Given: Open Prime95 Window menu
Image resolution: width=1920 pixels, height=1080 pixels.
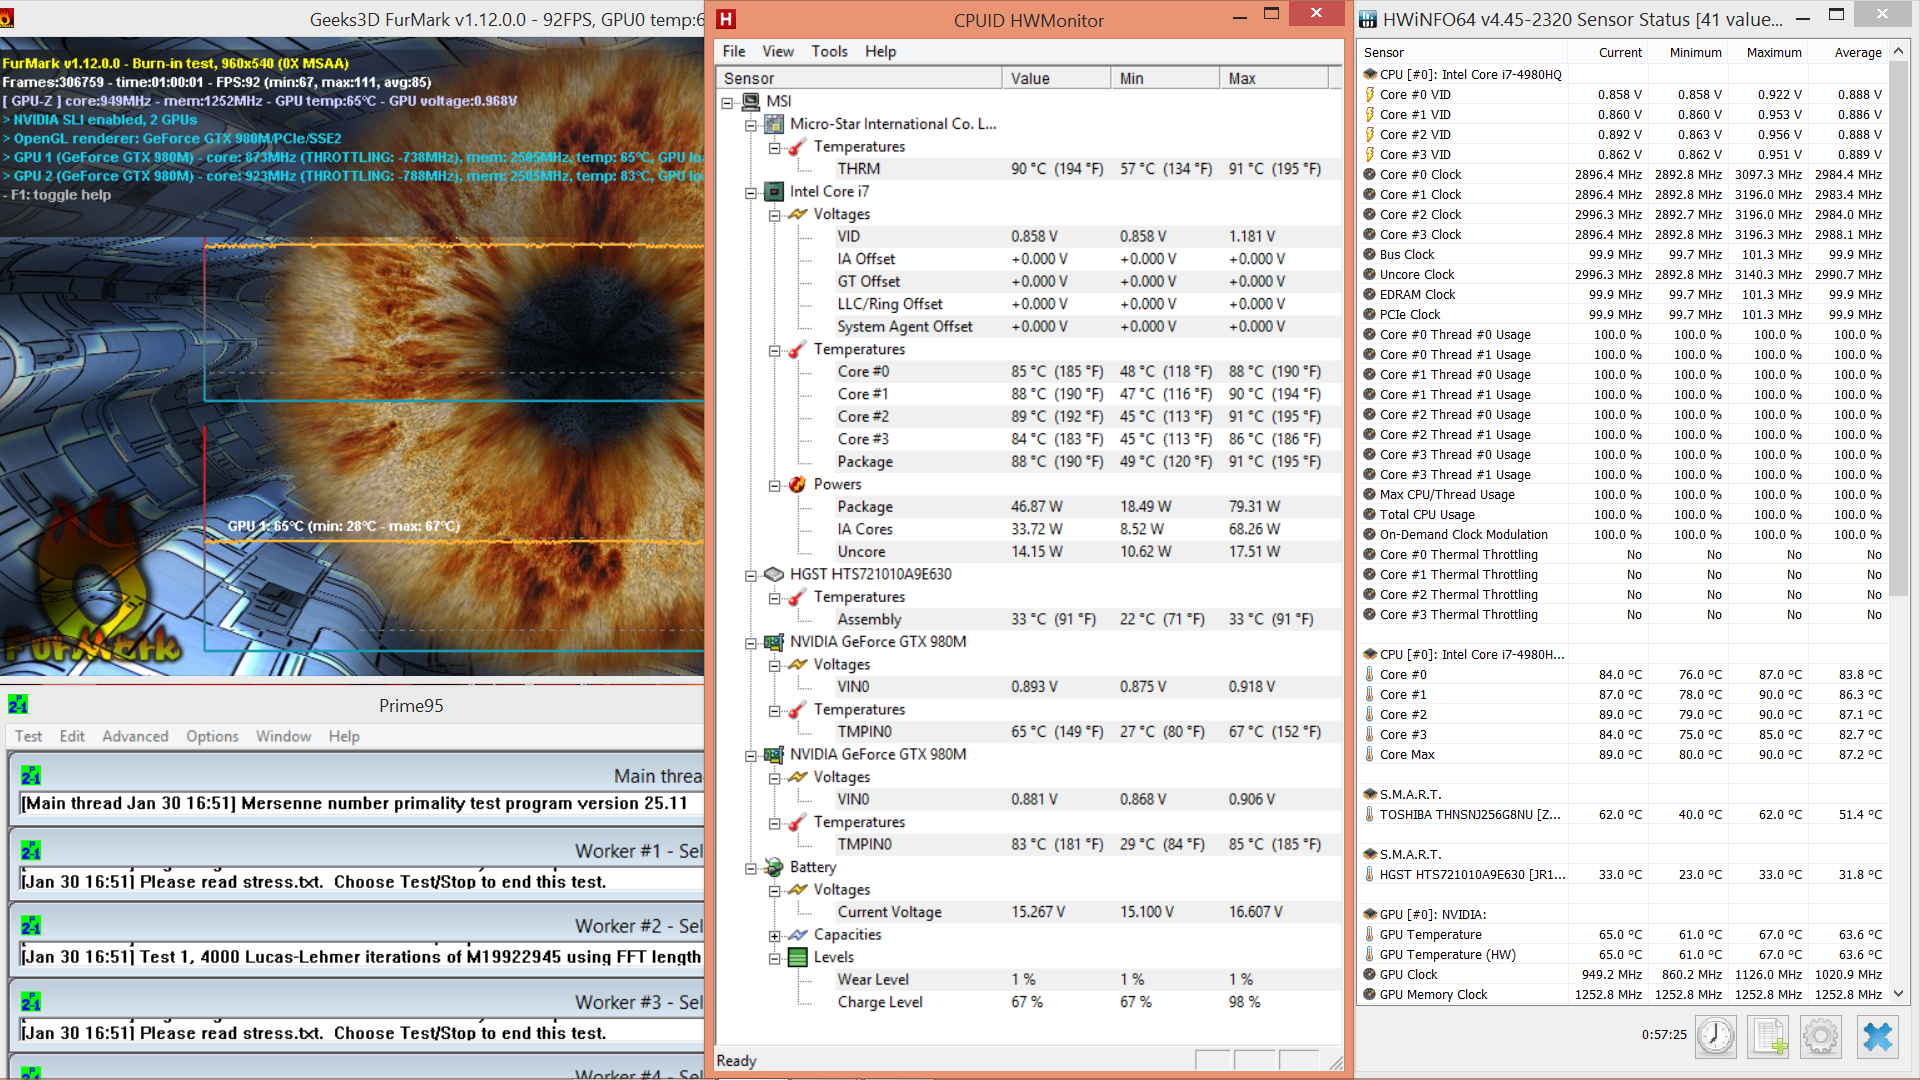Looking at the screenshot, I should 283,736.
